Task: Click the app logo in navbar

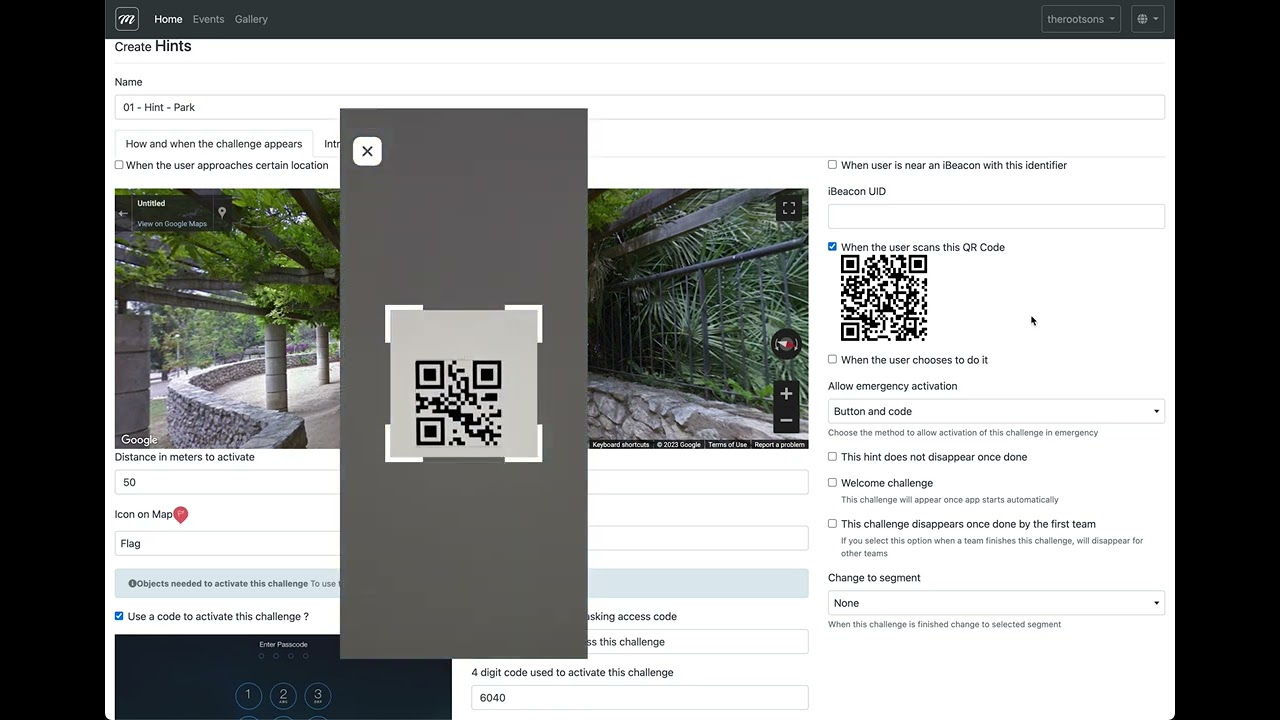Action: [127, 19]
